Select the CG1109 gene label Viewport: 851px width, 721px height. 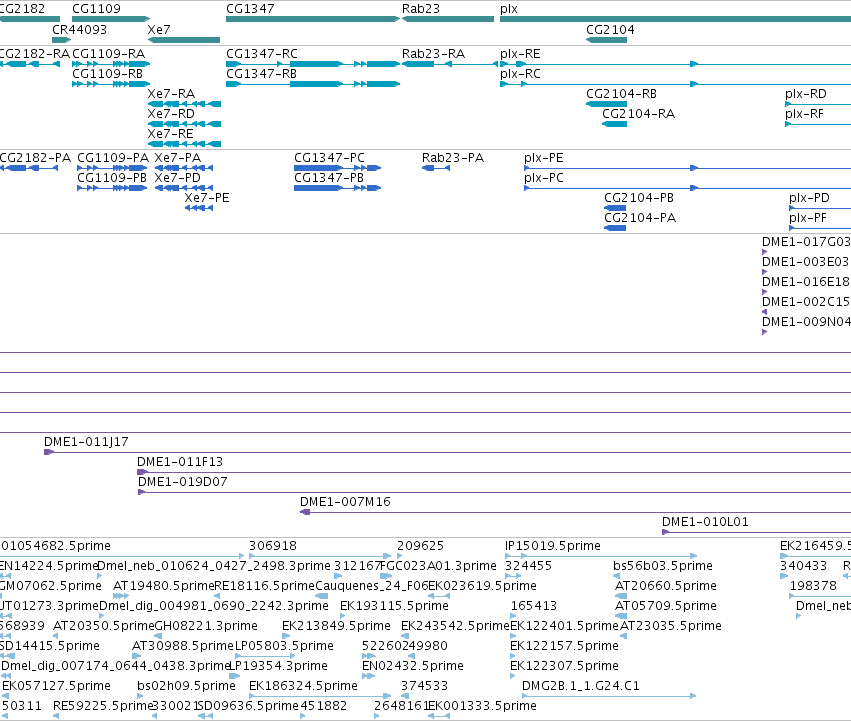click(96, 9)
